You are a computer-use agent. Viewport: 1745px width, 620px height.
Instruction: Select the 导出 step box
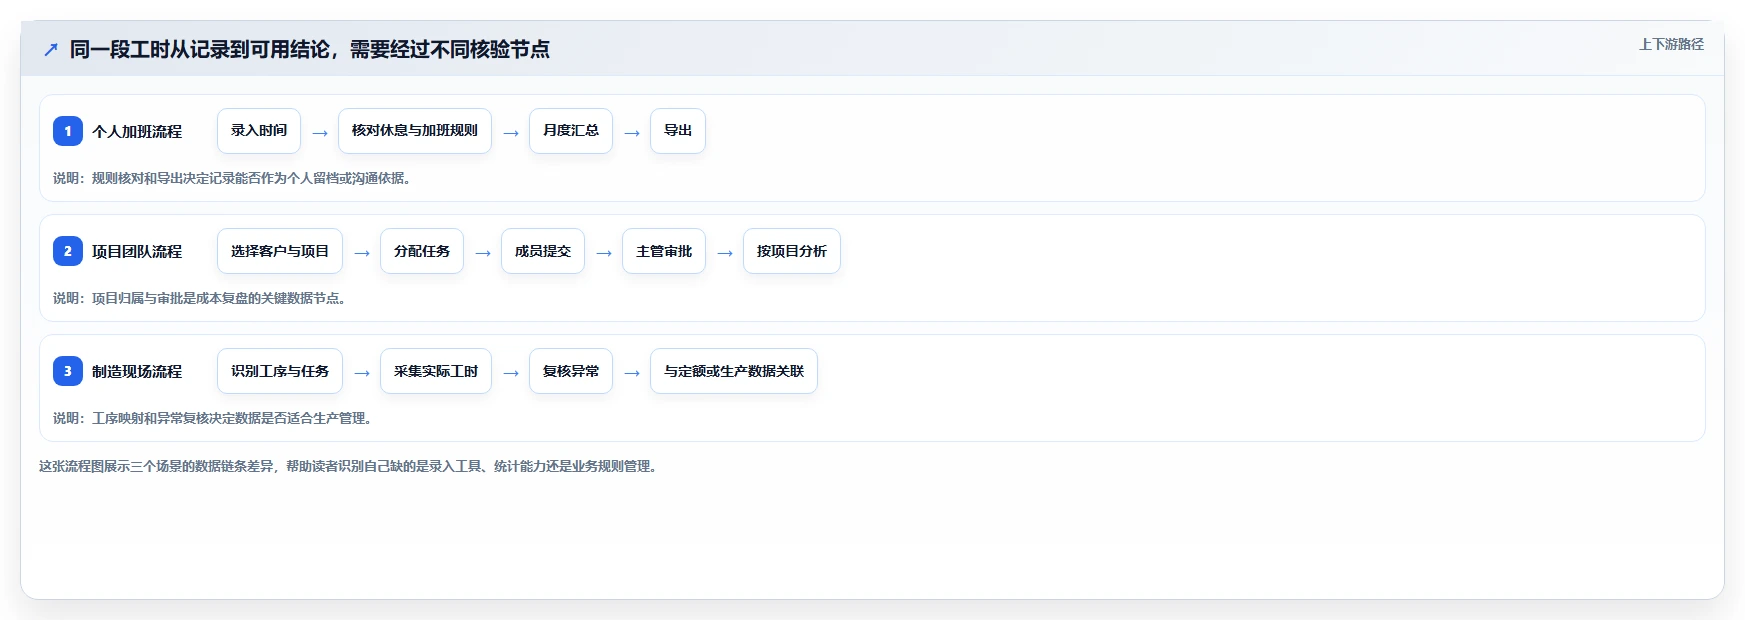coord(678,131)
